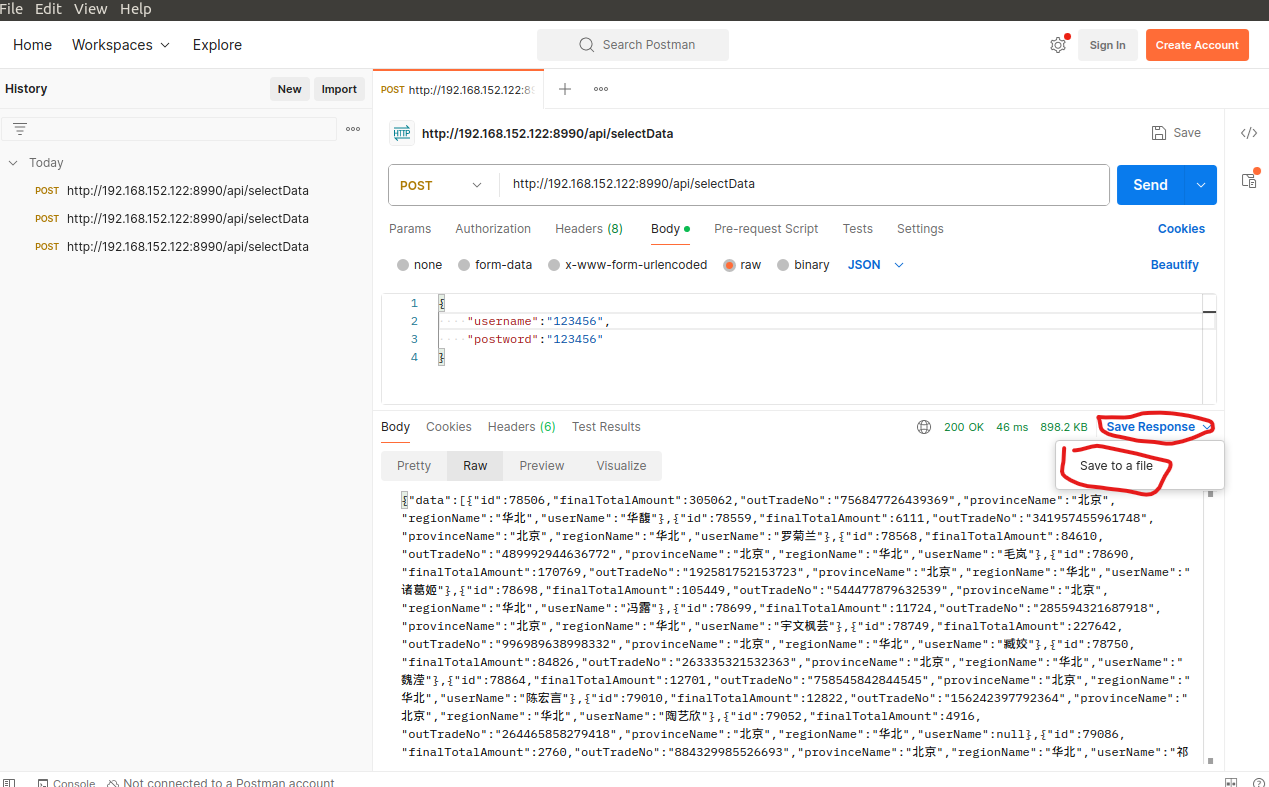Click the 200 OK status text

pos(964,427)
